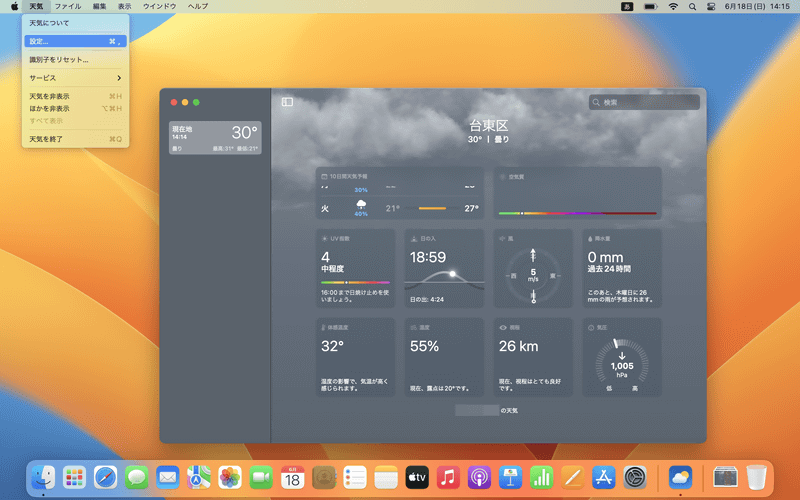This screenshot has height=500, width=800.
Task: Open Numbers from the Dock
Action: point(541,478)
